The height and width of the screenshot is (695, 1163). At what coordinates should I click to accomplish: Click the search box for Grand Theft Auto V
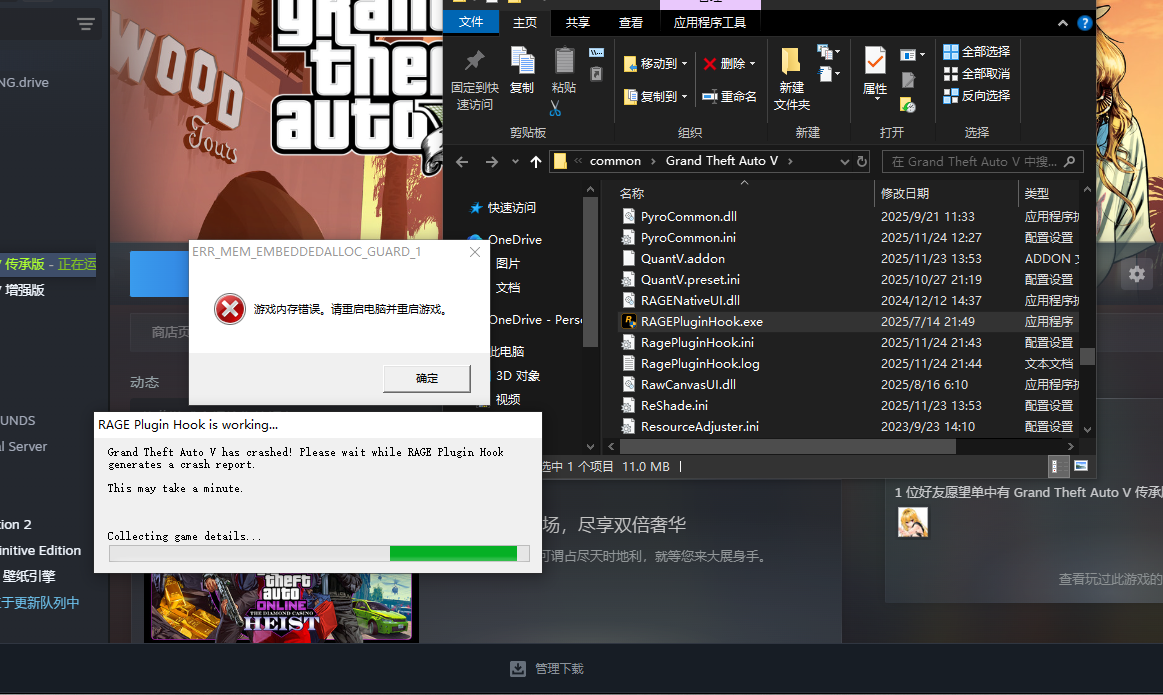(973, 161)
